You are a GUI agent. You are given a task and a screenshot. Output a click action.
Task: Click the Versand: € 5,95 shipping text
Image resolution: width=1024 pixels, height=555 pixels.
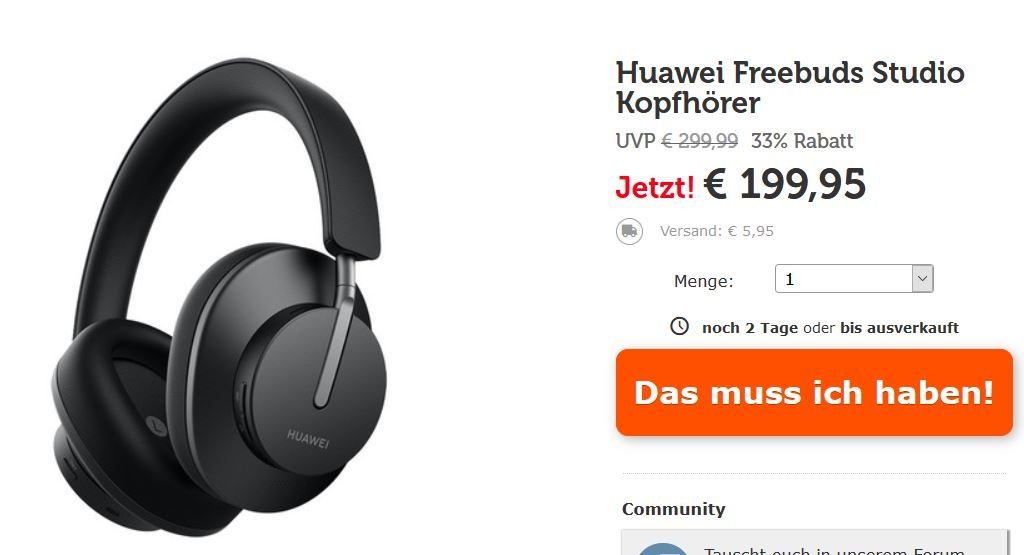[x=716, y=231]
